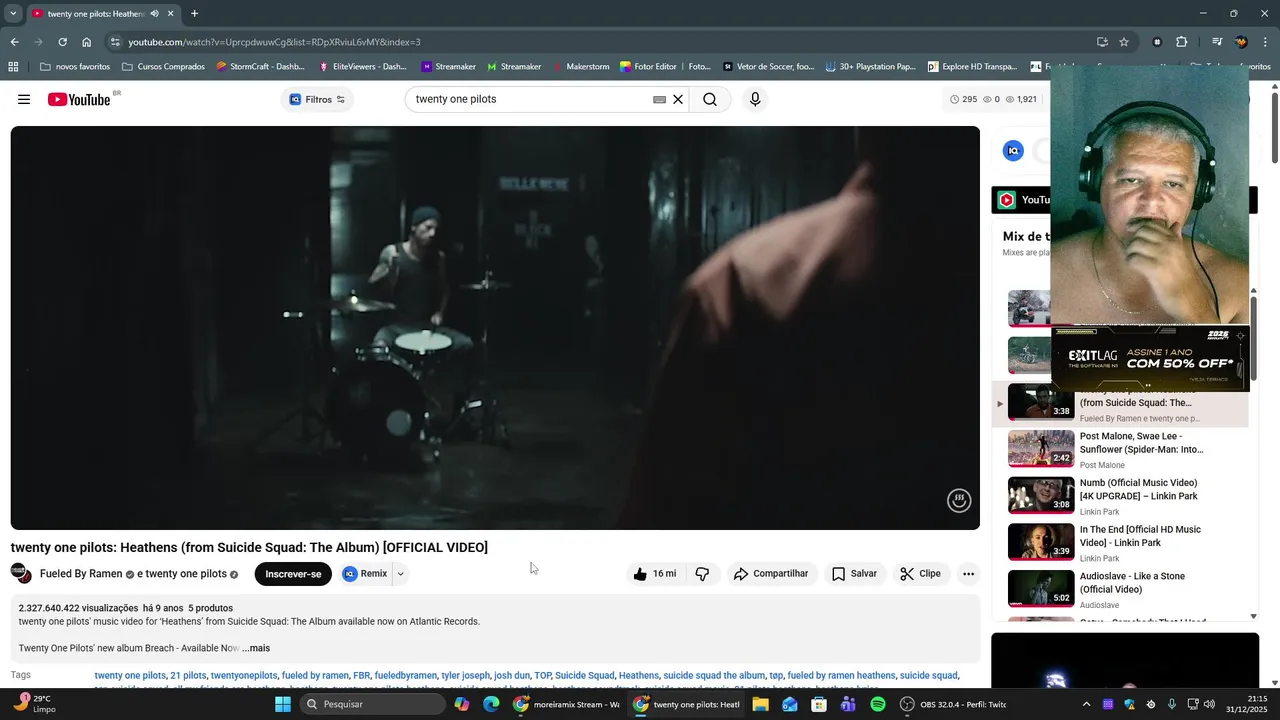Open the Filtros filter button
The height and width of the screenshot is (720, 1280).
(x=317, y=99)
